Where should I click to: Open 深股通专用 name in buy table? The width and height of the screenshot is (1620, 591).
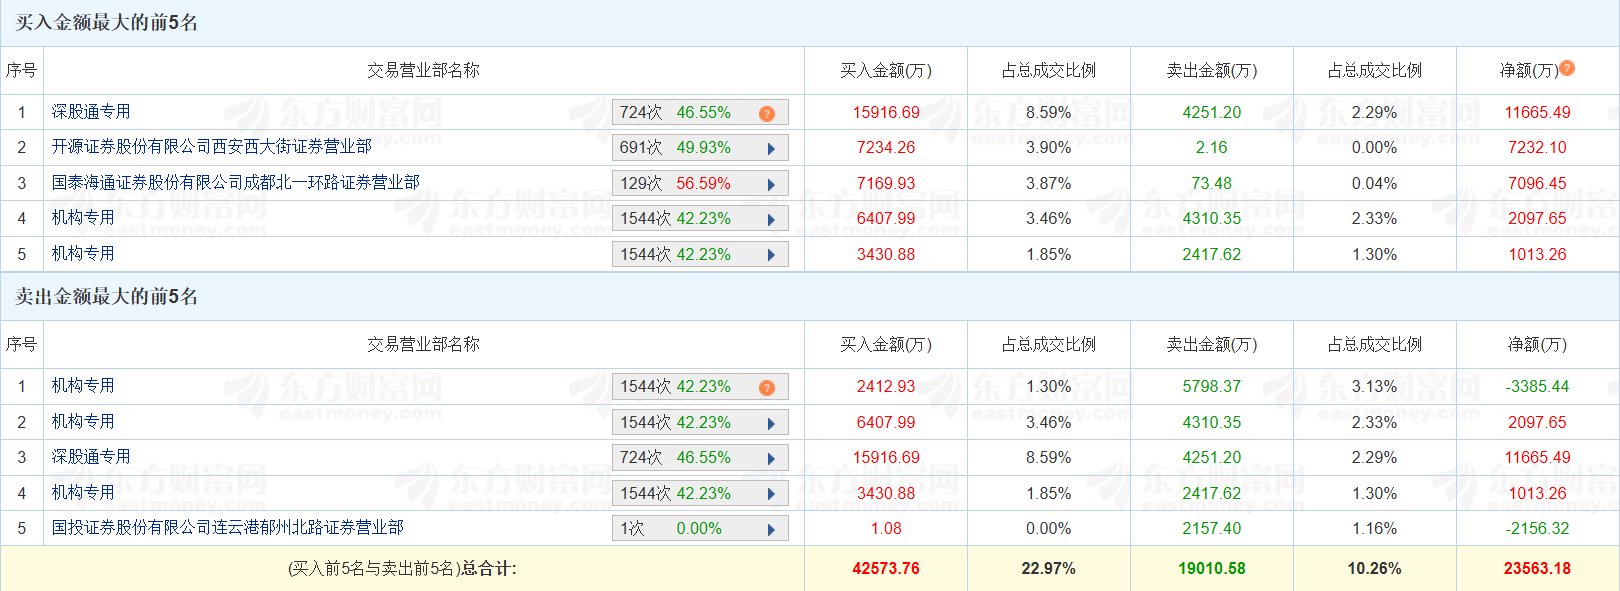click(91, 112)
